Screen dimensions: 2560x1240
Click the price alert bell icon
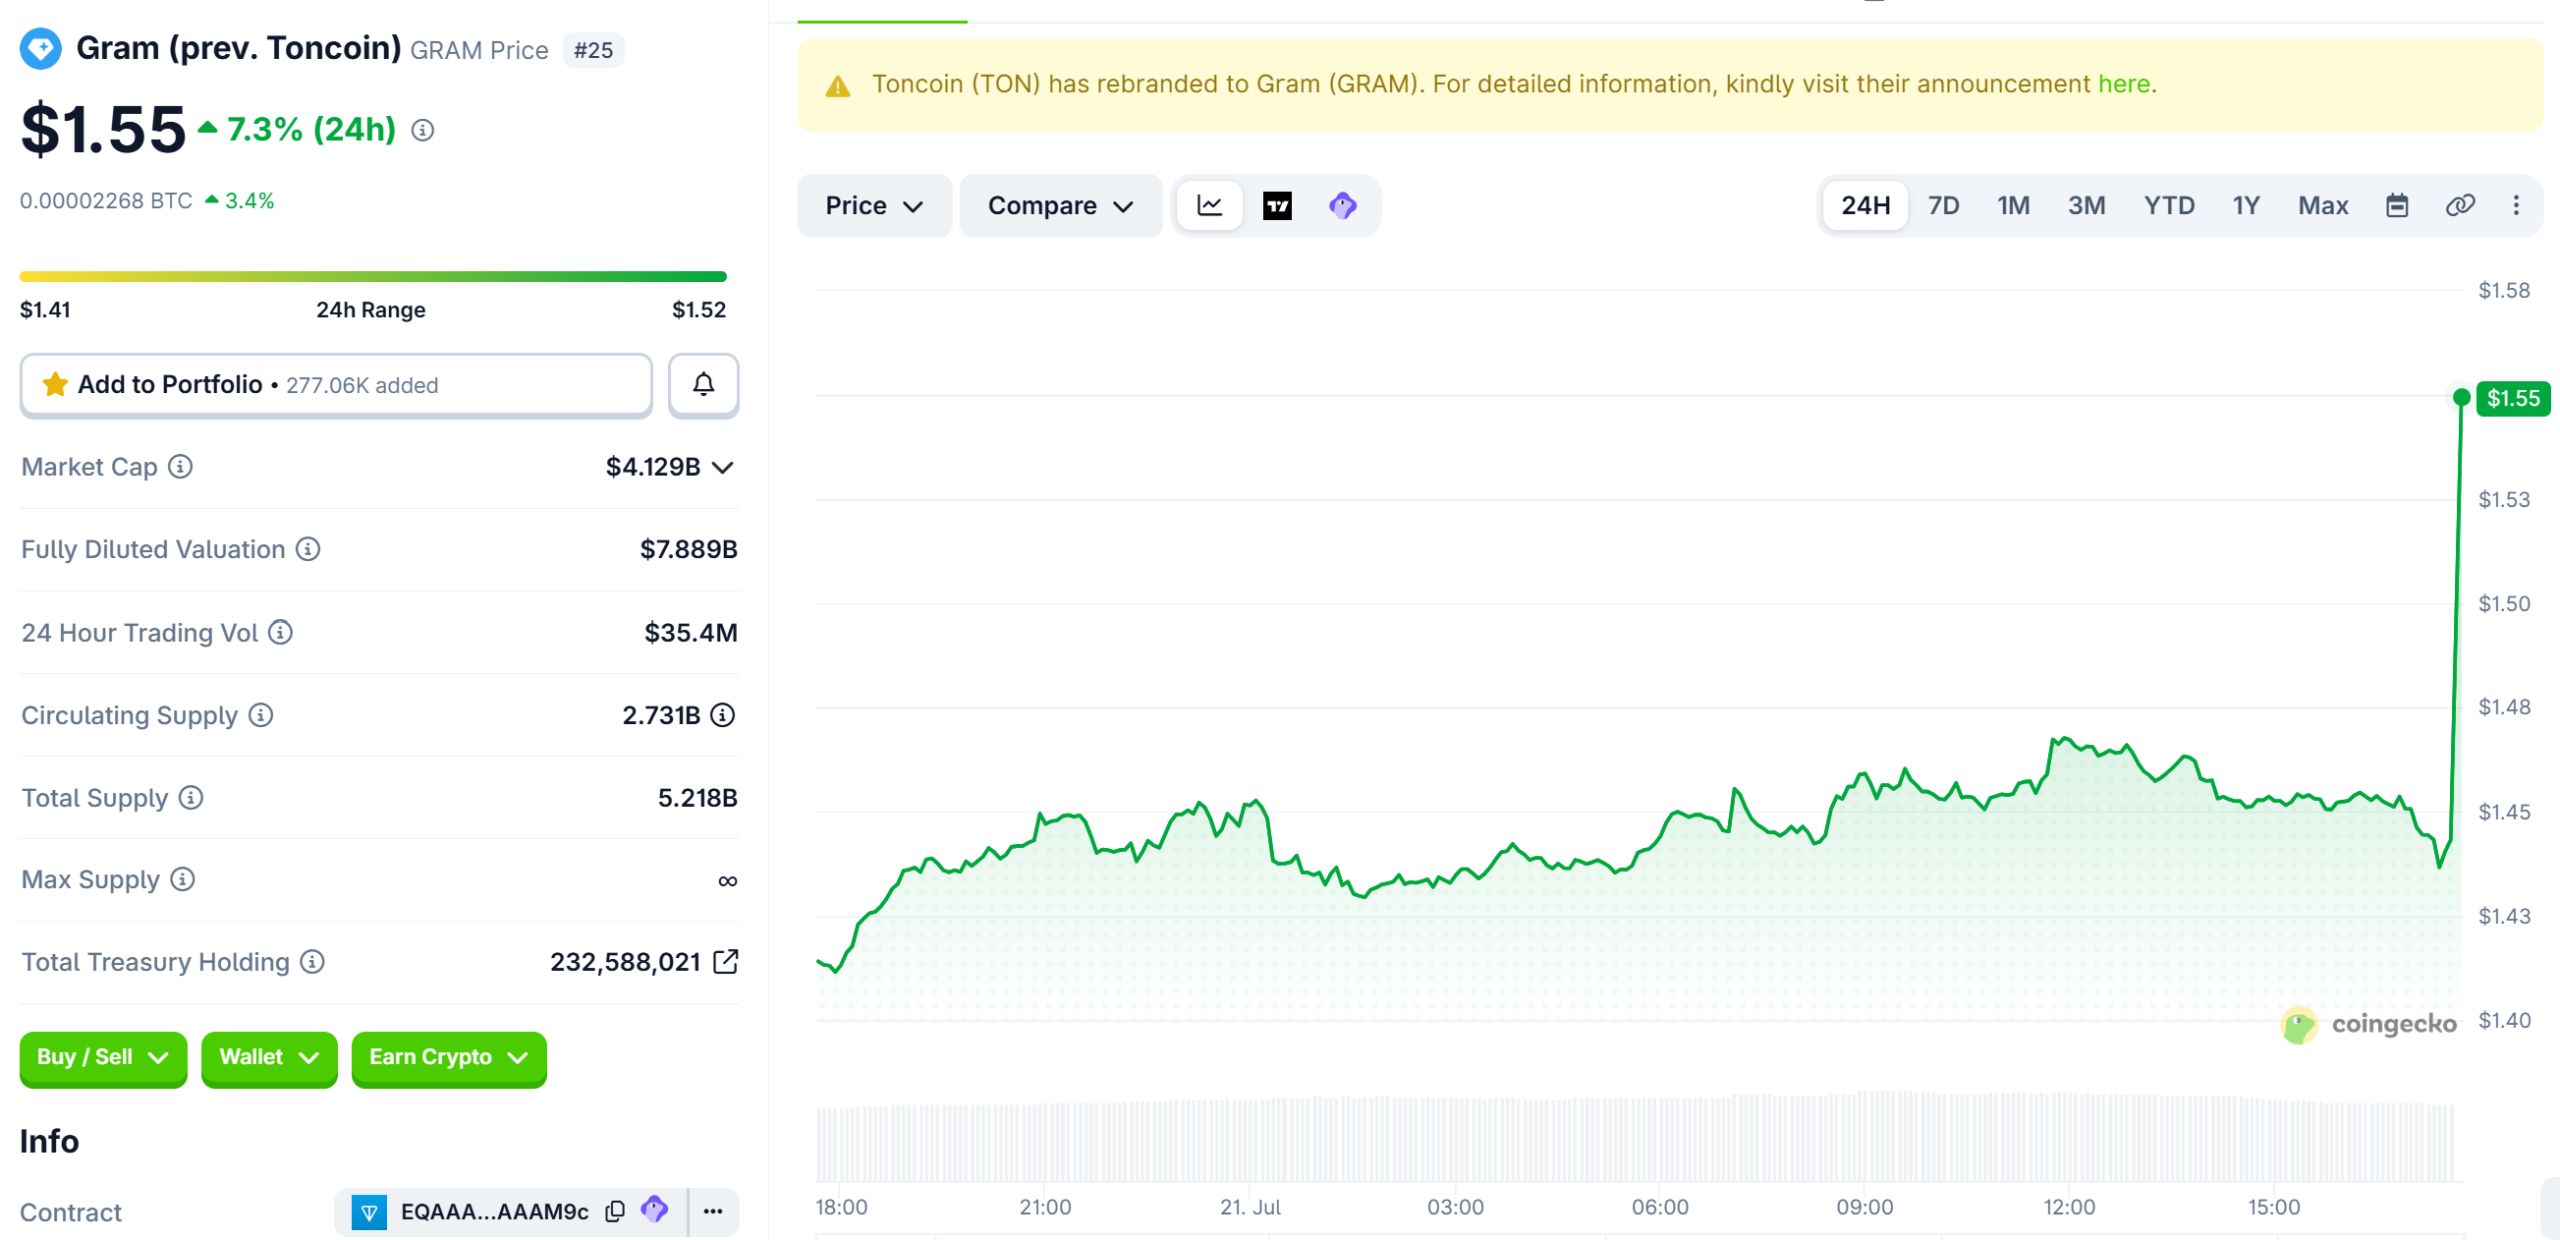704,385
